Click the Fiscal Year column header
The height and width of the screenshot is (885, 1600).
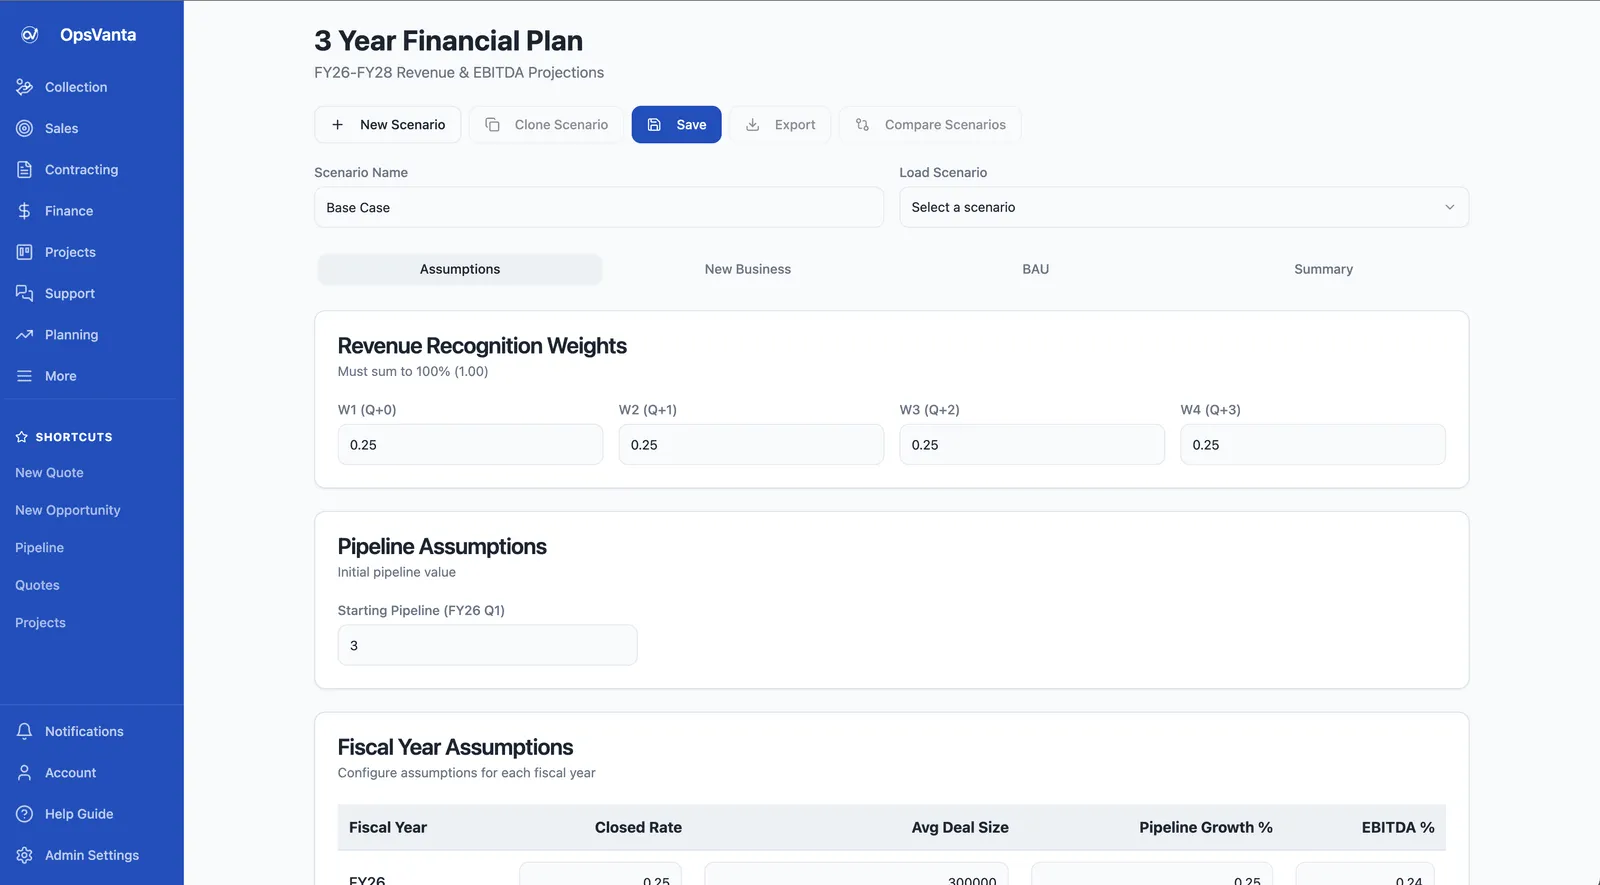tap(388, 827)
